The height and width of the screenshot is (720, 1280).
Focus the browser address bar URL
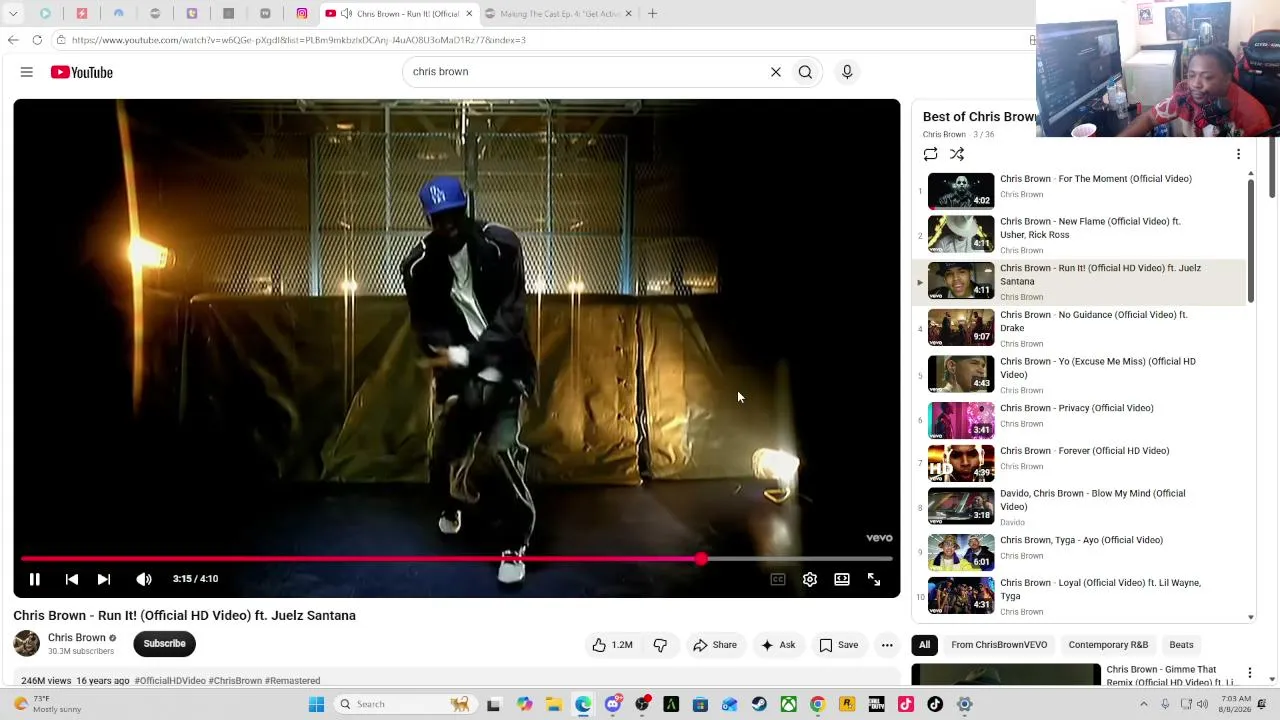pos(298,40)
